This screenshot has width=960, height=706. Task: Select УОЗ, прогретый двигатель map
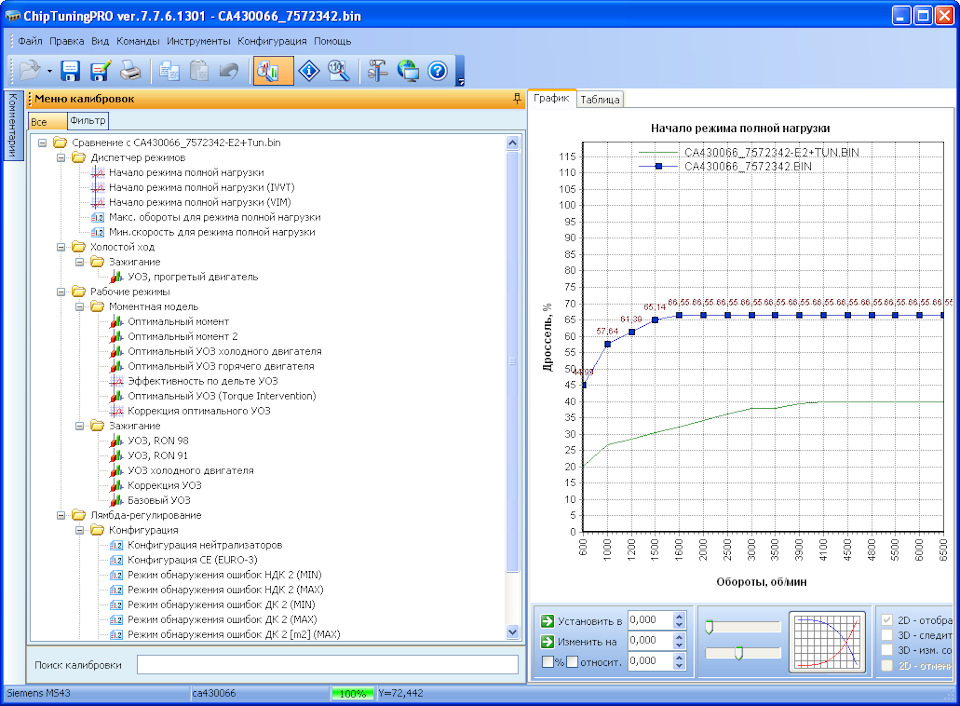(193, 277)
